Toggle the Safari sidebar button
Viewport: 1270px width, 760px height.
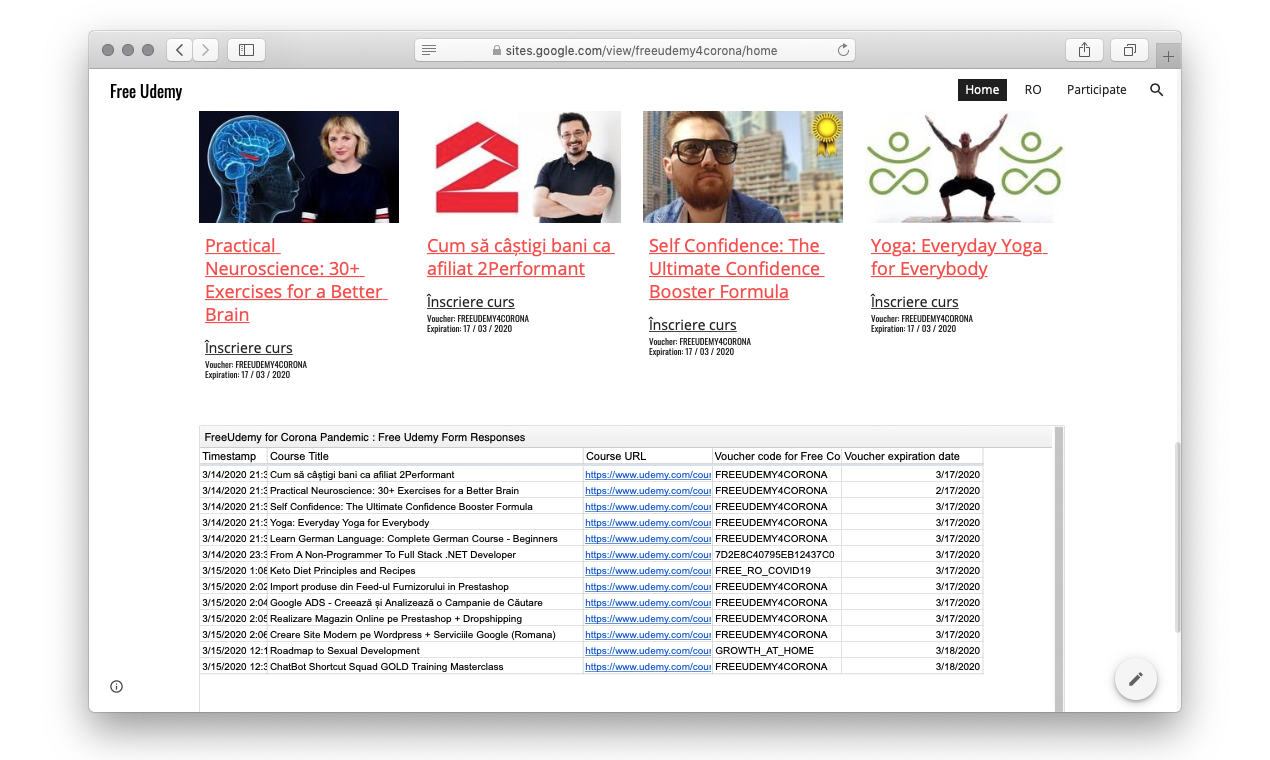coord(246,49)
